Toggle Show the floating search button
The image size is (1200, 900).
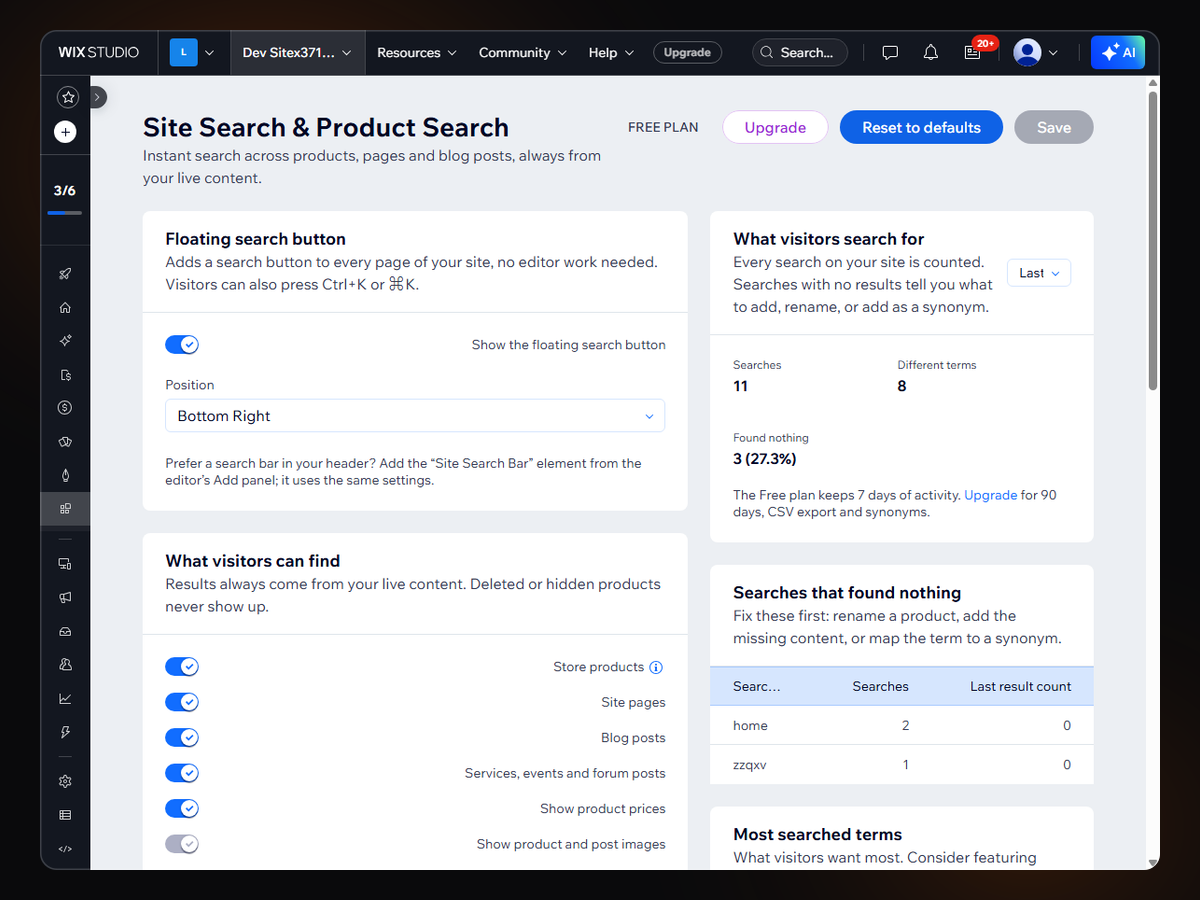pyautogui.click(x=182, y=345)
